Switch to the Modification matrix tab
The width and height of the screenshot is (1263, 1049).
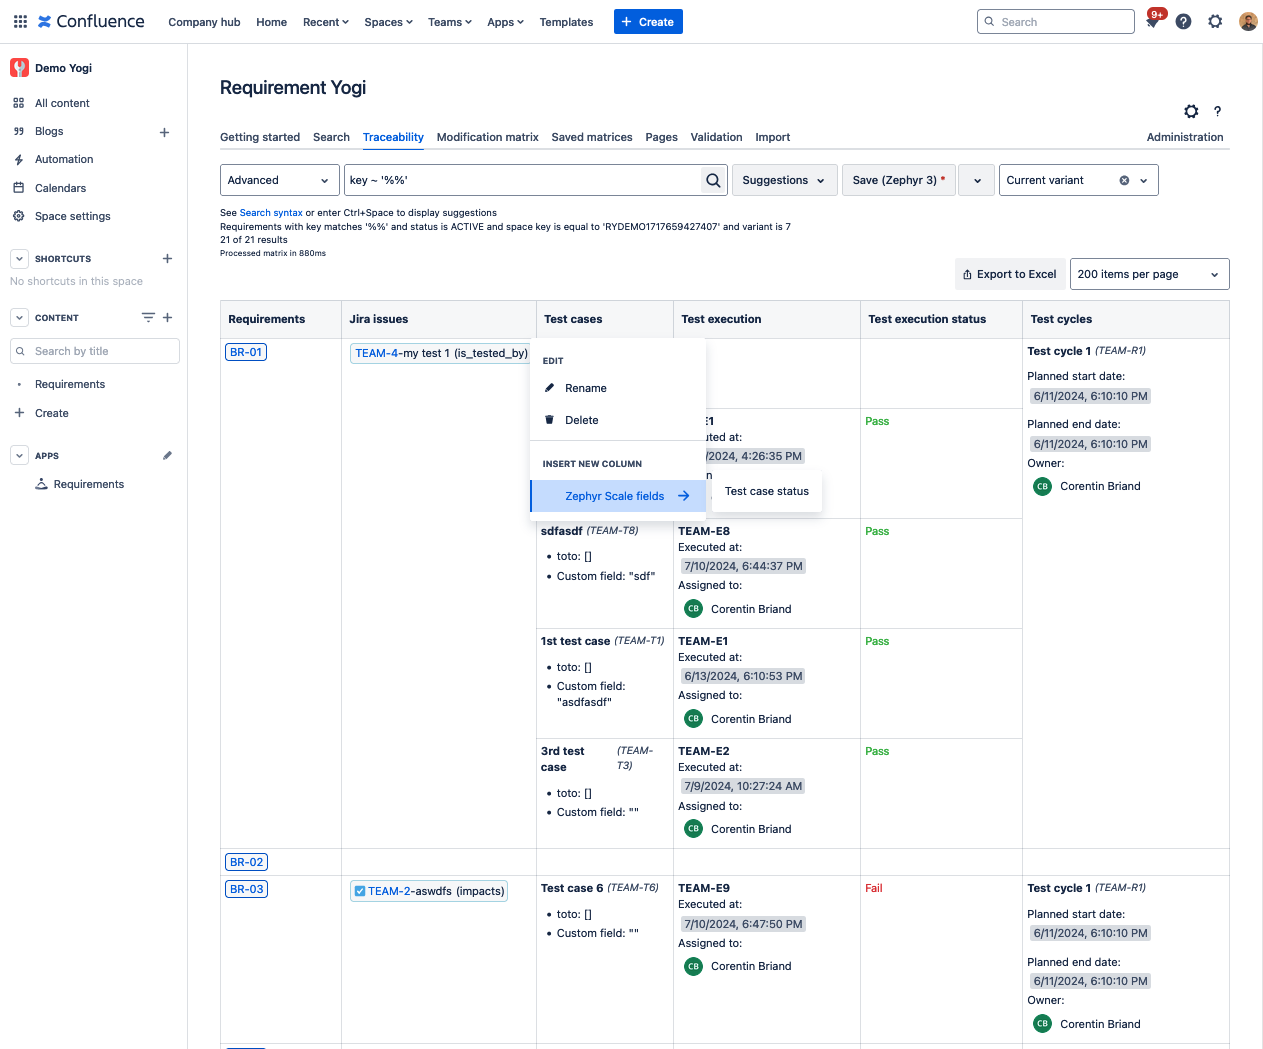[x=487, y=137]
